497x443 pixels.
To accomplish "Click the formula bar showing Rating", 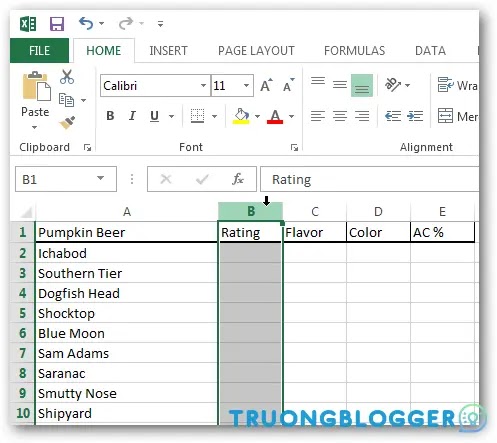I will point(369,179).
